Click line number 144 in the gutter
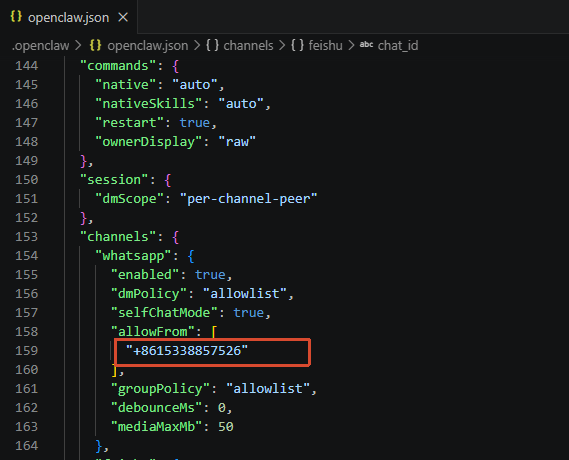Screen dimensions: 569x460 26,66
